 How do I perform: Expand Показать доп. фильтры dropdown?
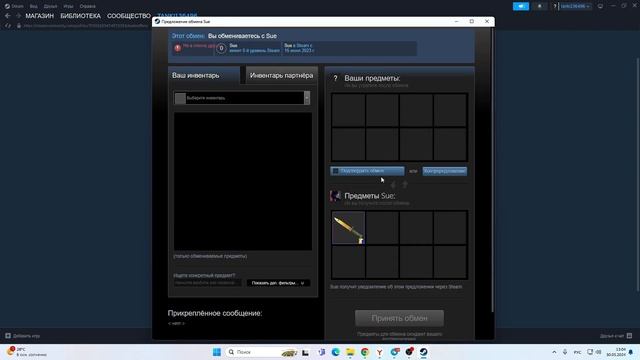(278, 283)
